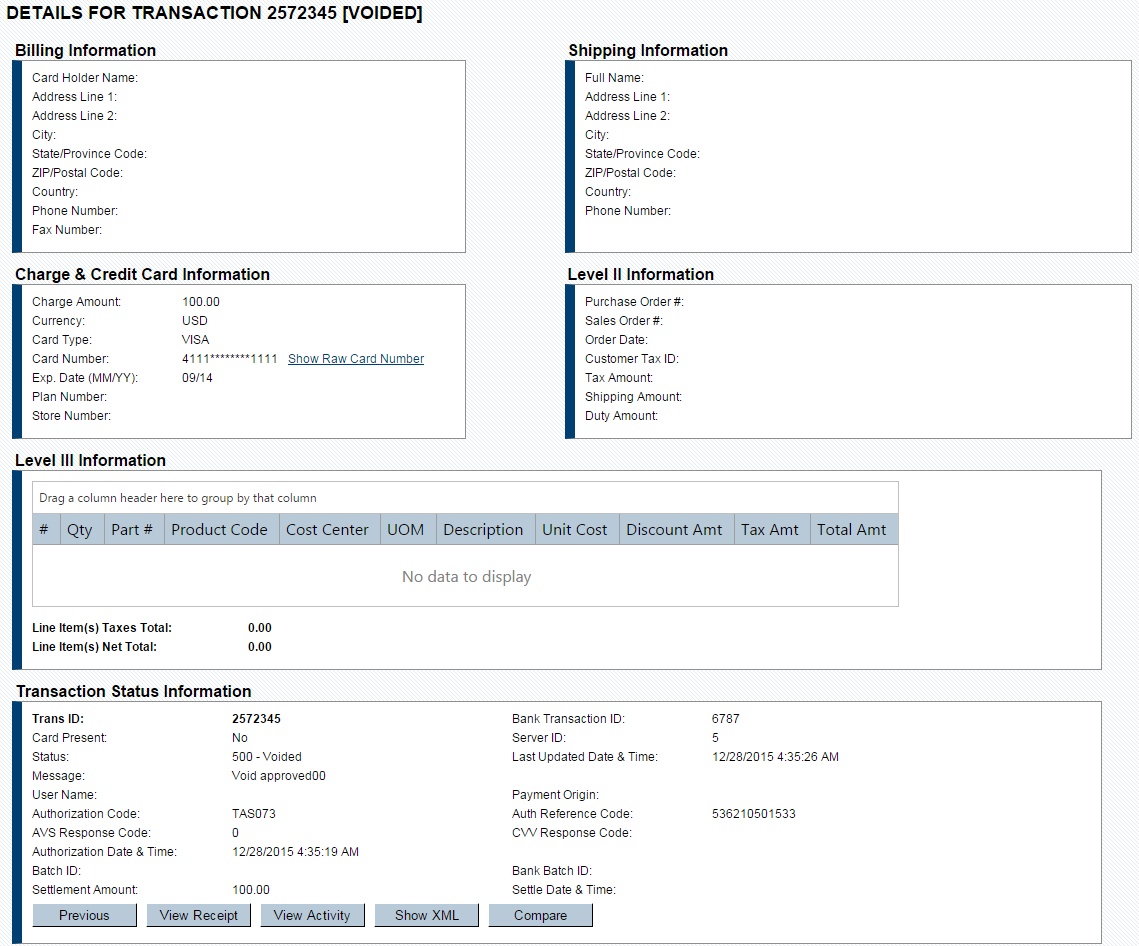The image size is (1139, 946).
Task: Sort by the UOM column header
Action: point(405,530)
